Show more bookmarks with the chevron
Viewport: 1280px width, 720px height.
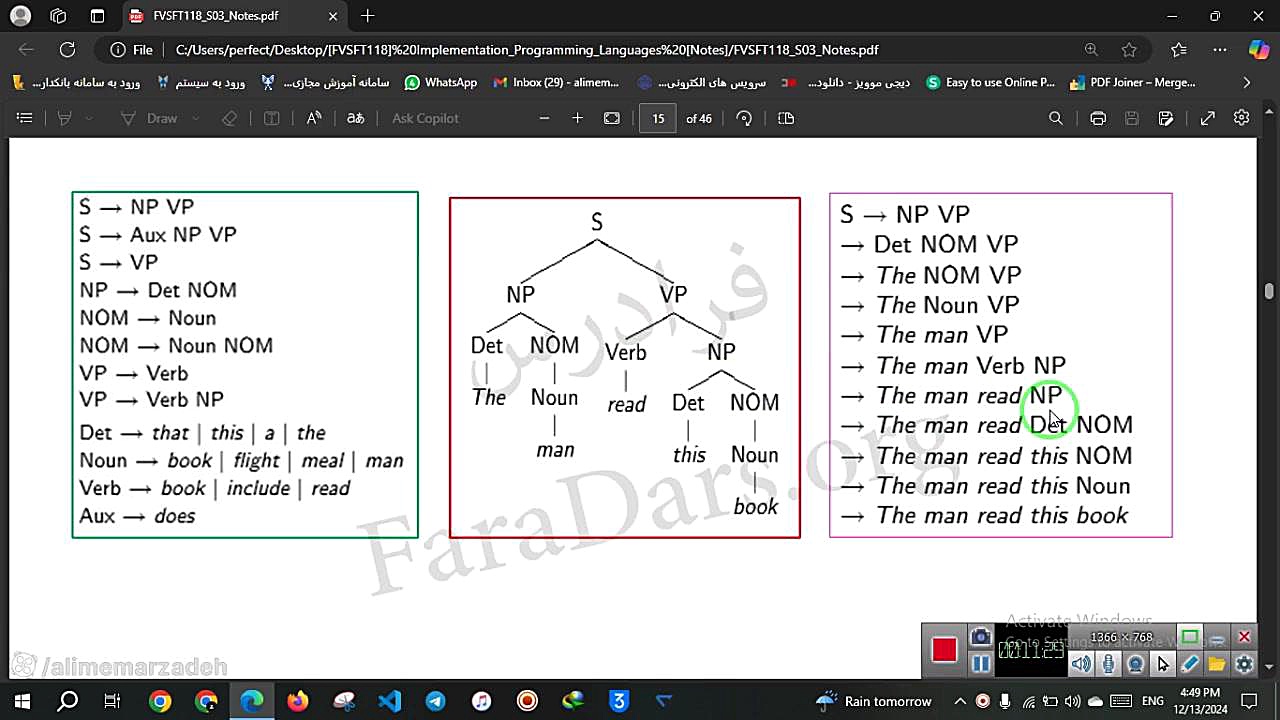coord(1246,83)
